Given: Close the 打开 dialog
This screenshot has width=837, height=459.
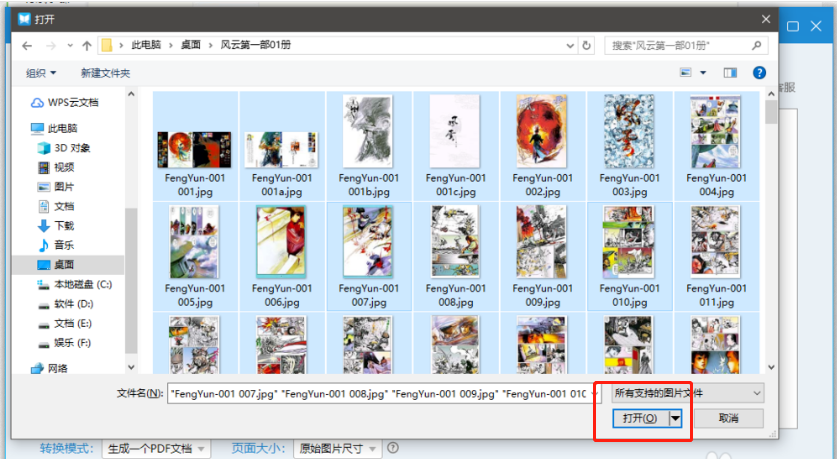Looking at the screenshot, I should pyautogui.click(x=766, y=19).
